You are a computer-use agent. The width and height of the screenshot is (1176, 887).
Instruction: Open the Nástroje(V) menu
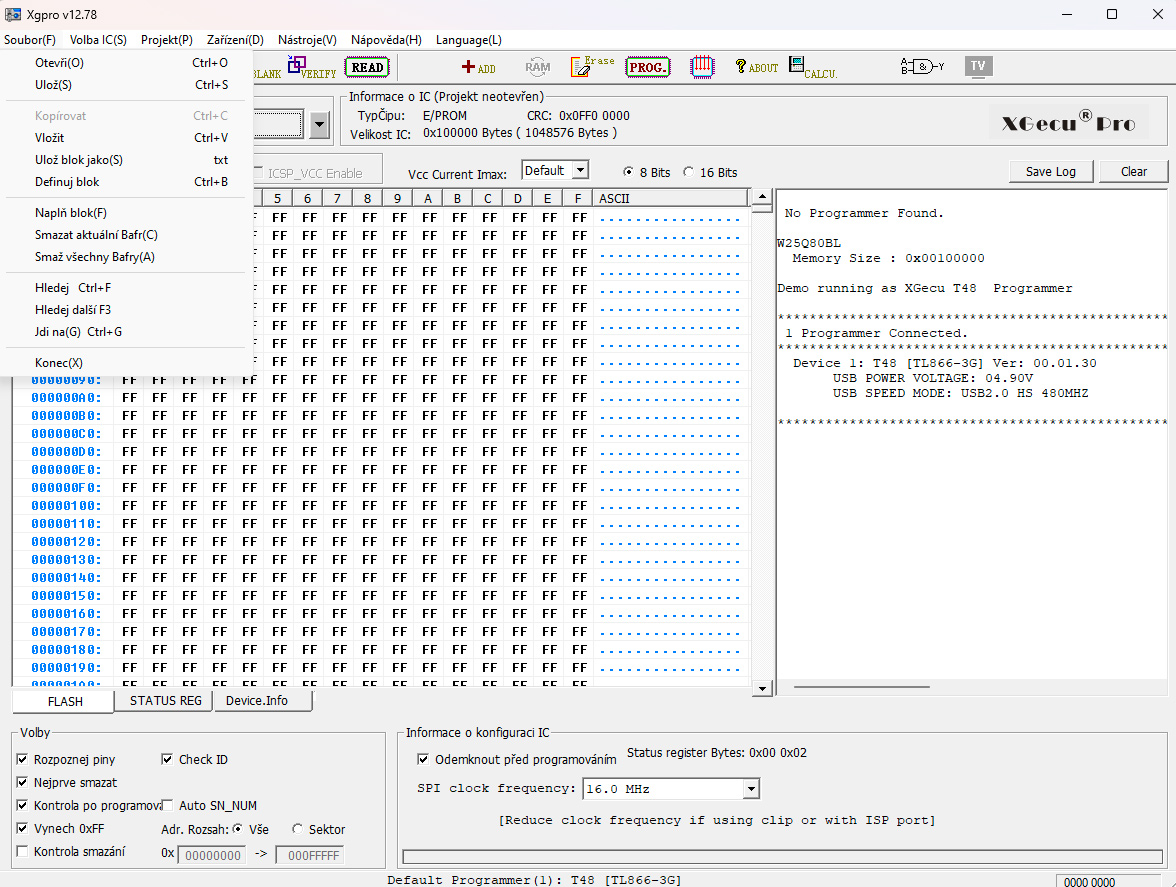coord(308,40)
